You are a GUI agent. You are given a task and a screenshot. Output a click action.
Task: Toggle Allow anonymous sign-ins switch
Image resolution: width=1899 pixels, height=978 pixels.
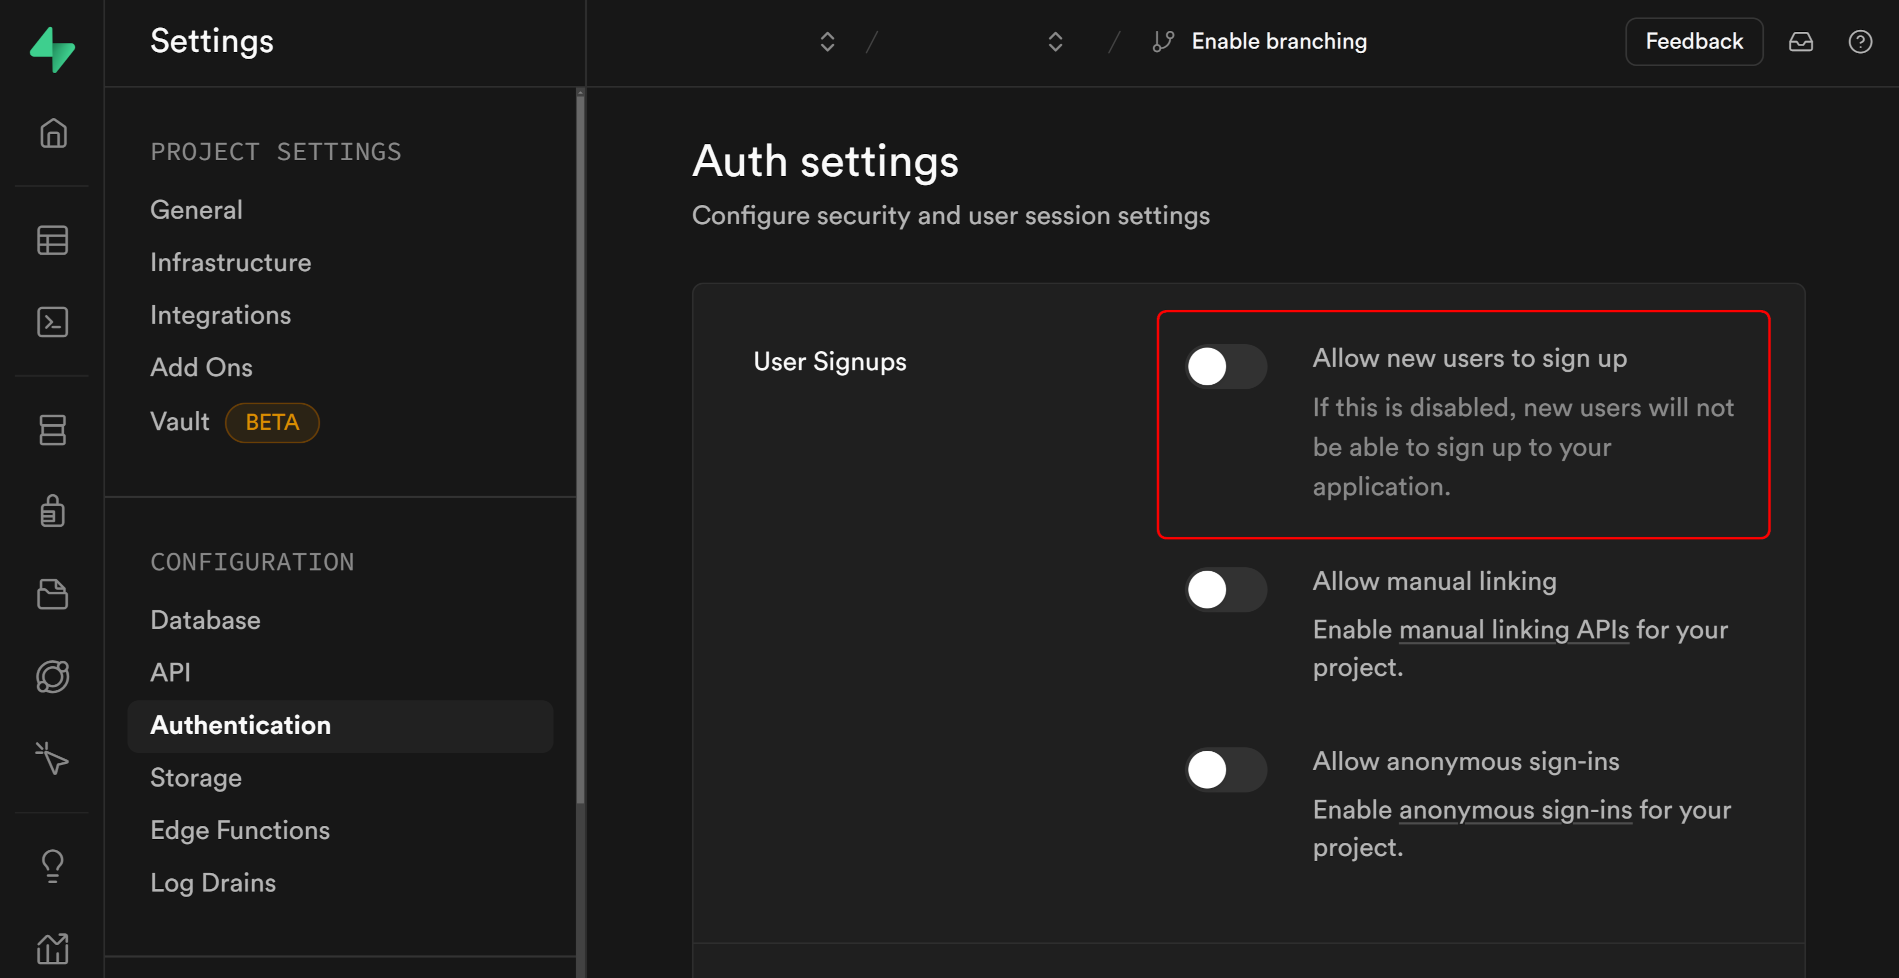[1226, 770]
